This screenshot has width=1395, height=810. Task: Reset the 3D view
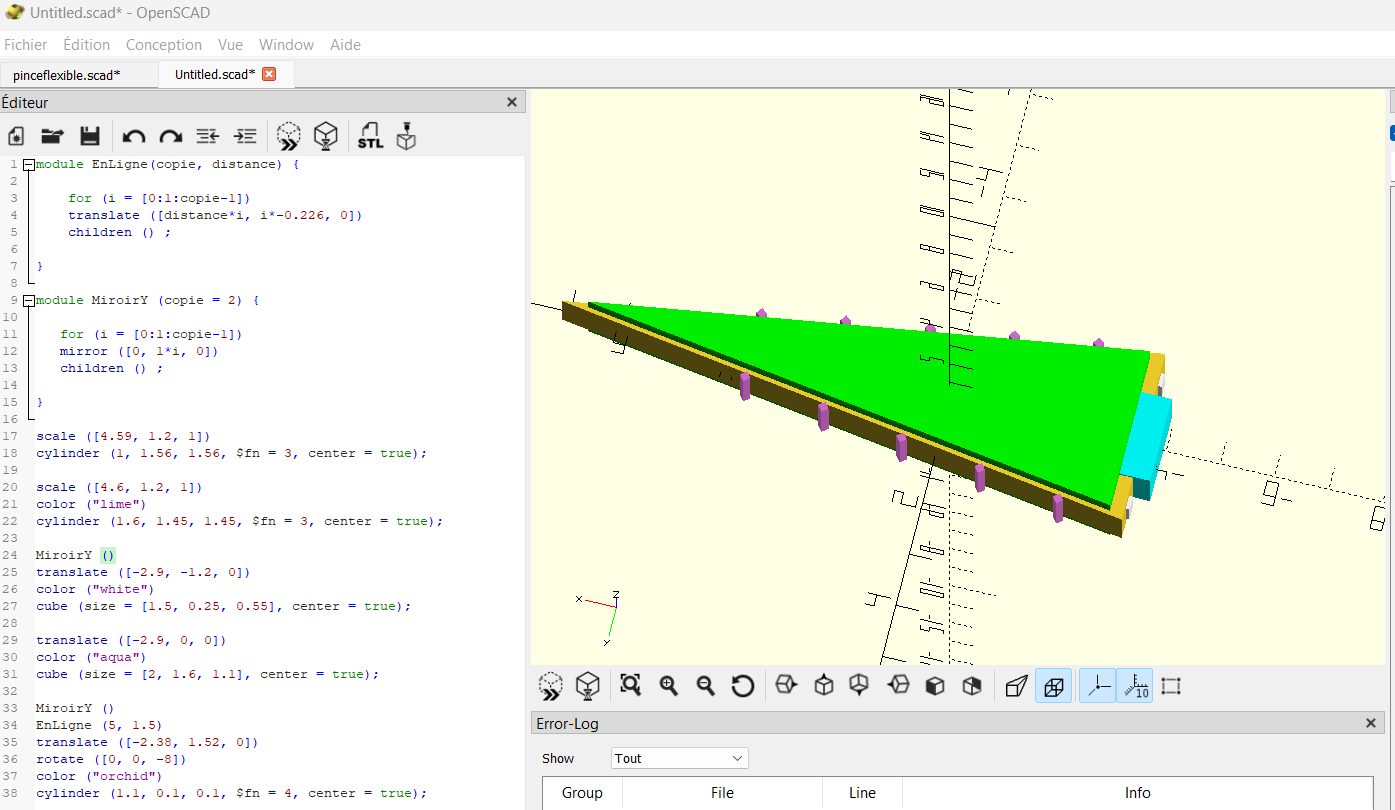pos(742,685)
